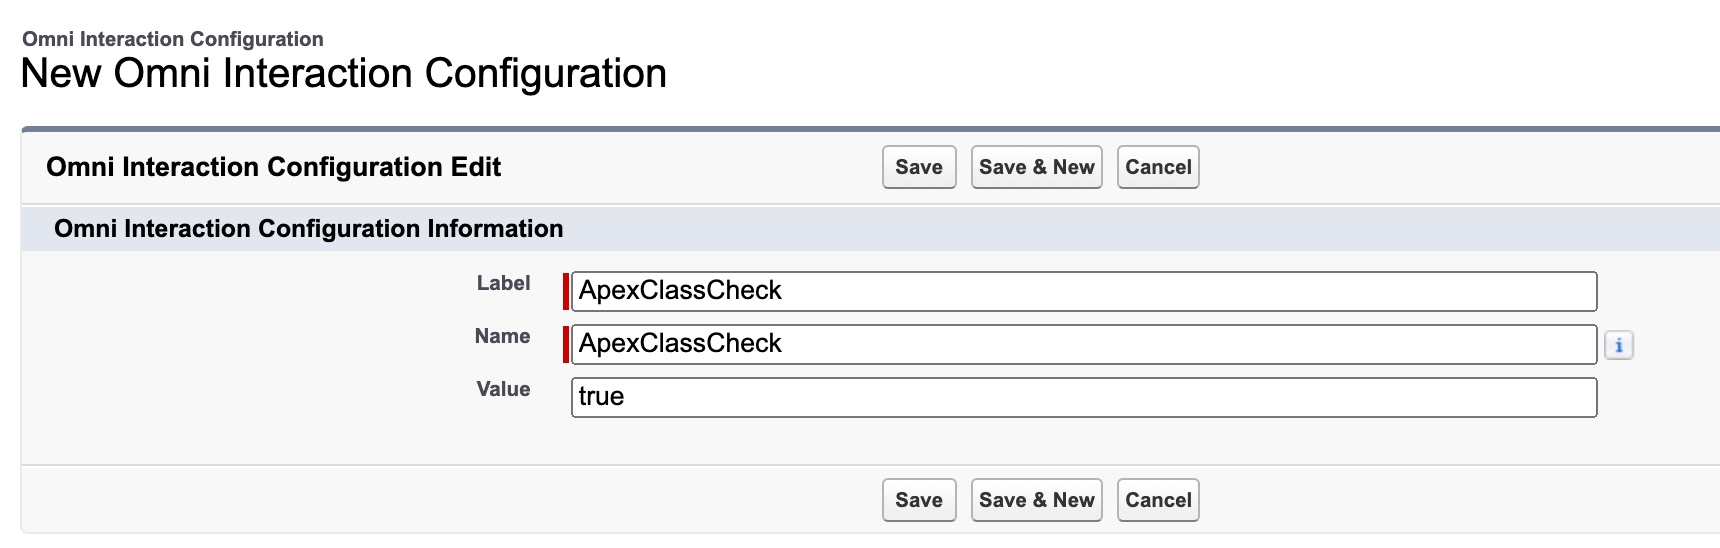The height and width of the screenshot is (548, 1720).
Task: Click the Omni Interaction Configuration Information section header
Action: (x=308, y=229)
